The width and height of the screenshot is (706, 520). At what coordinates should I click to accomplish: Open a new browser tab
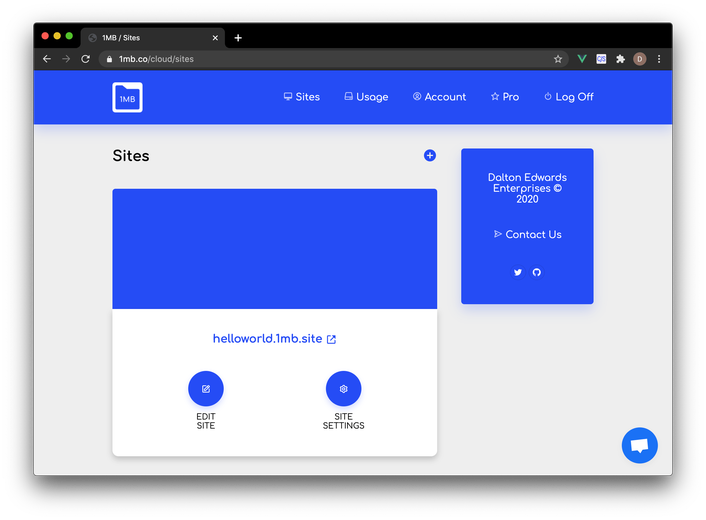click(x=238, y=38)
